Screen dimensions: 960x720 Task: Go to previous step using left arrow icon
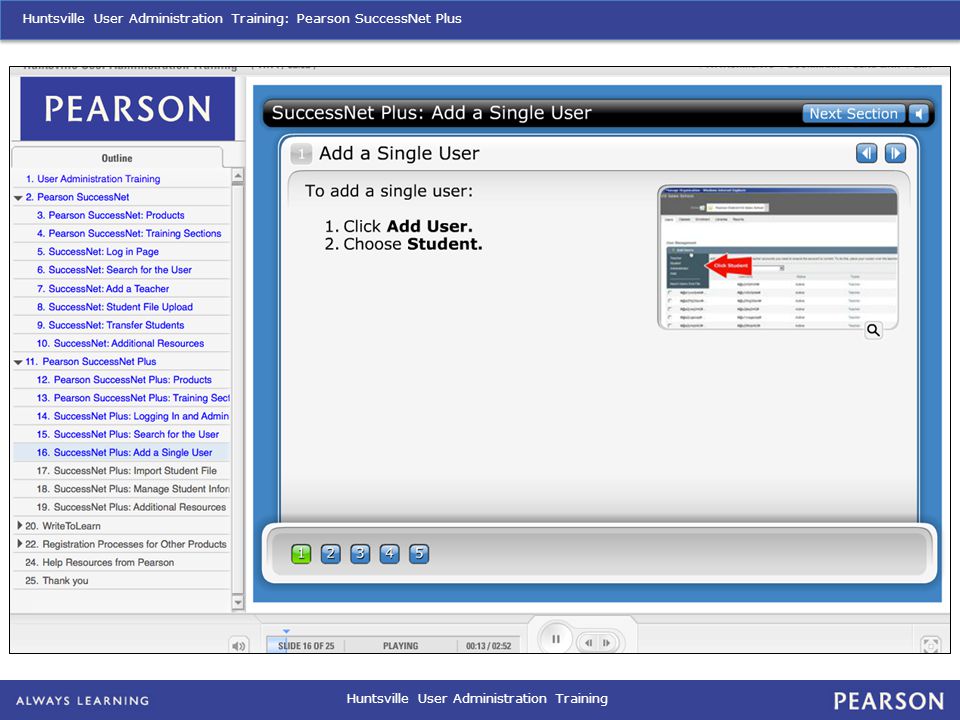(x=866, y=153)
